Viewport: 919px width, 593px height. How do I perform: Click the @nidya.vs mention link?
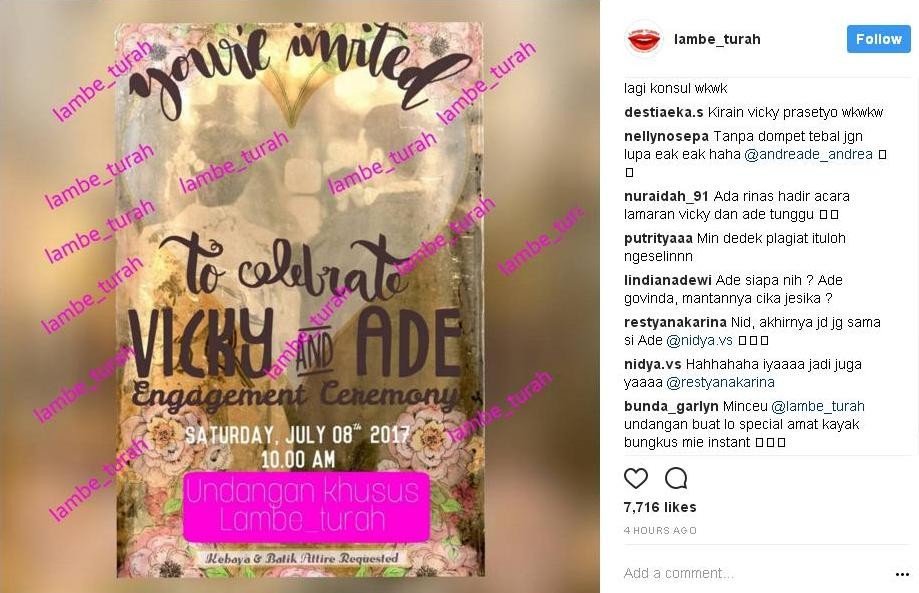699,340
